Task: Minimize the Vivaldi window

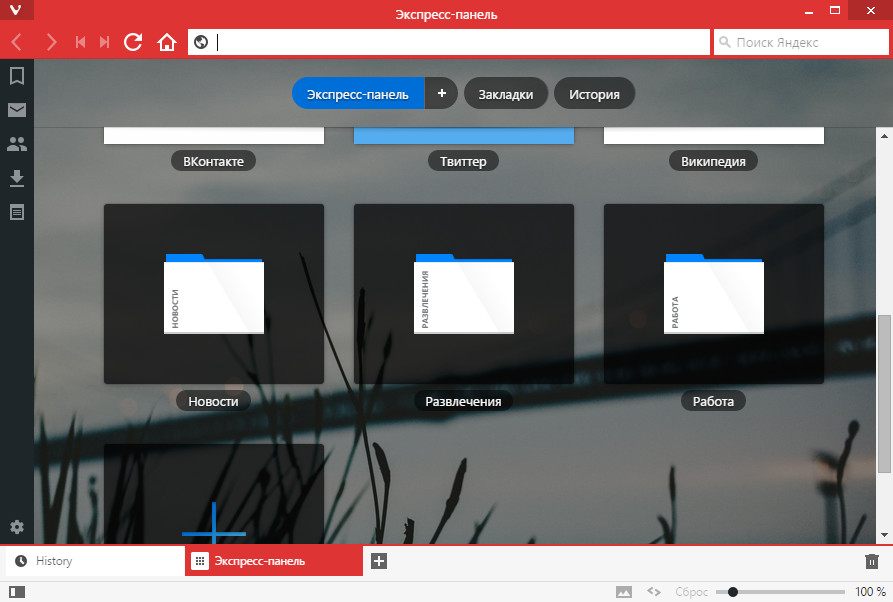Action: [x=809, y=11]
